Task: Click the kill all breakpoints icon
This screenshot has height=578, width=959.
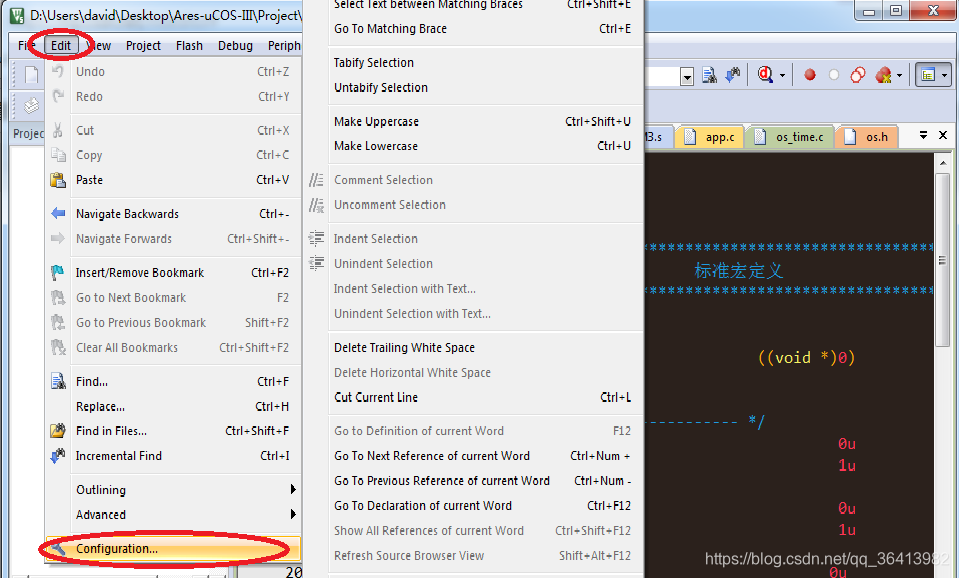Action: pyautogui.click(x=883, y=75)
